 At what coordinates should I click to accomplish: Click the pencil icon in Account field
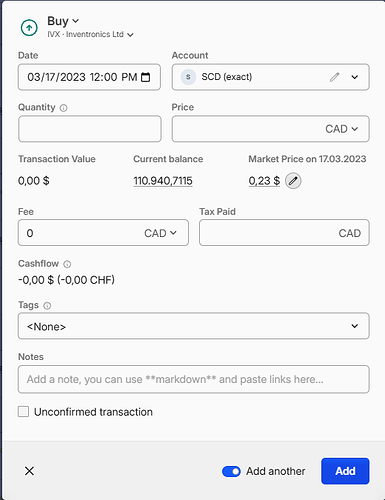[x=334, y=77]
